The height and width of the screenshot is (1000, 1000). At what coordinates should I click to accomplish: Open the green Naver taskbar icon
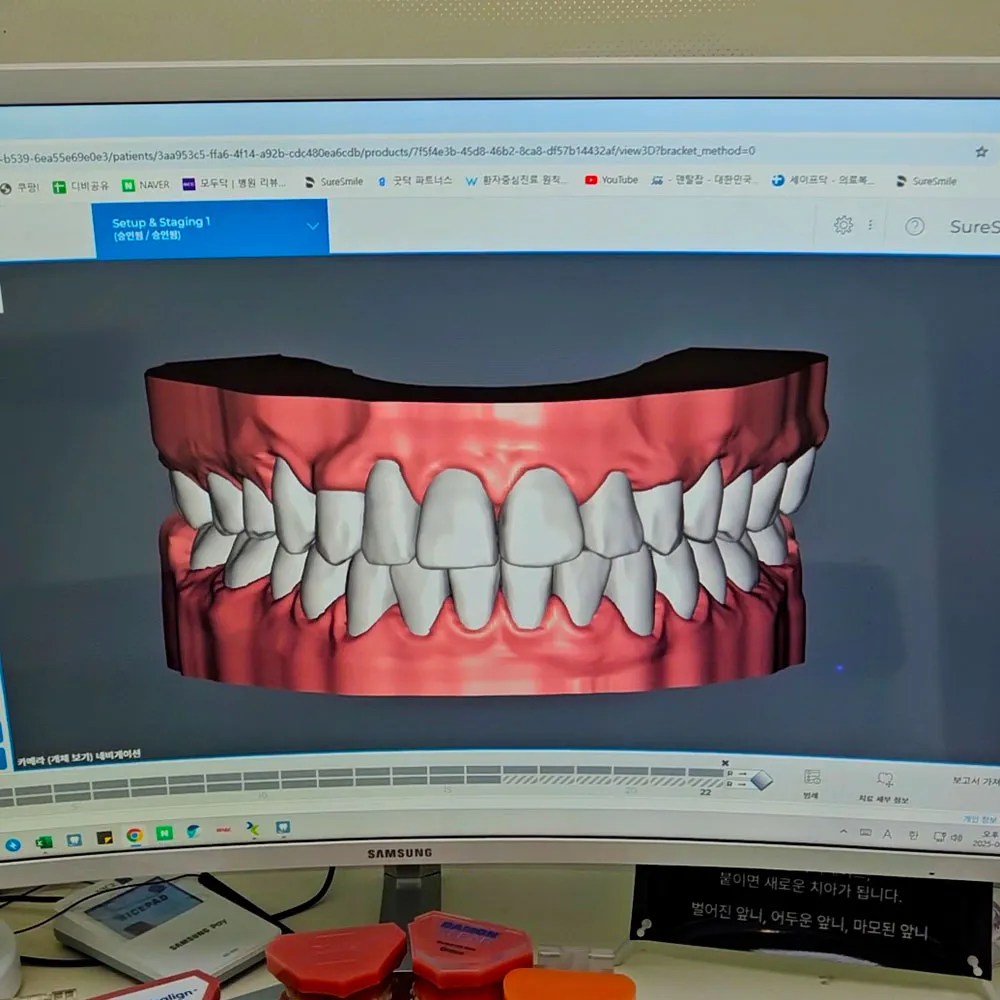click(164, 833)
